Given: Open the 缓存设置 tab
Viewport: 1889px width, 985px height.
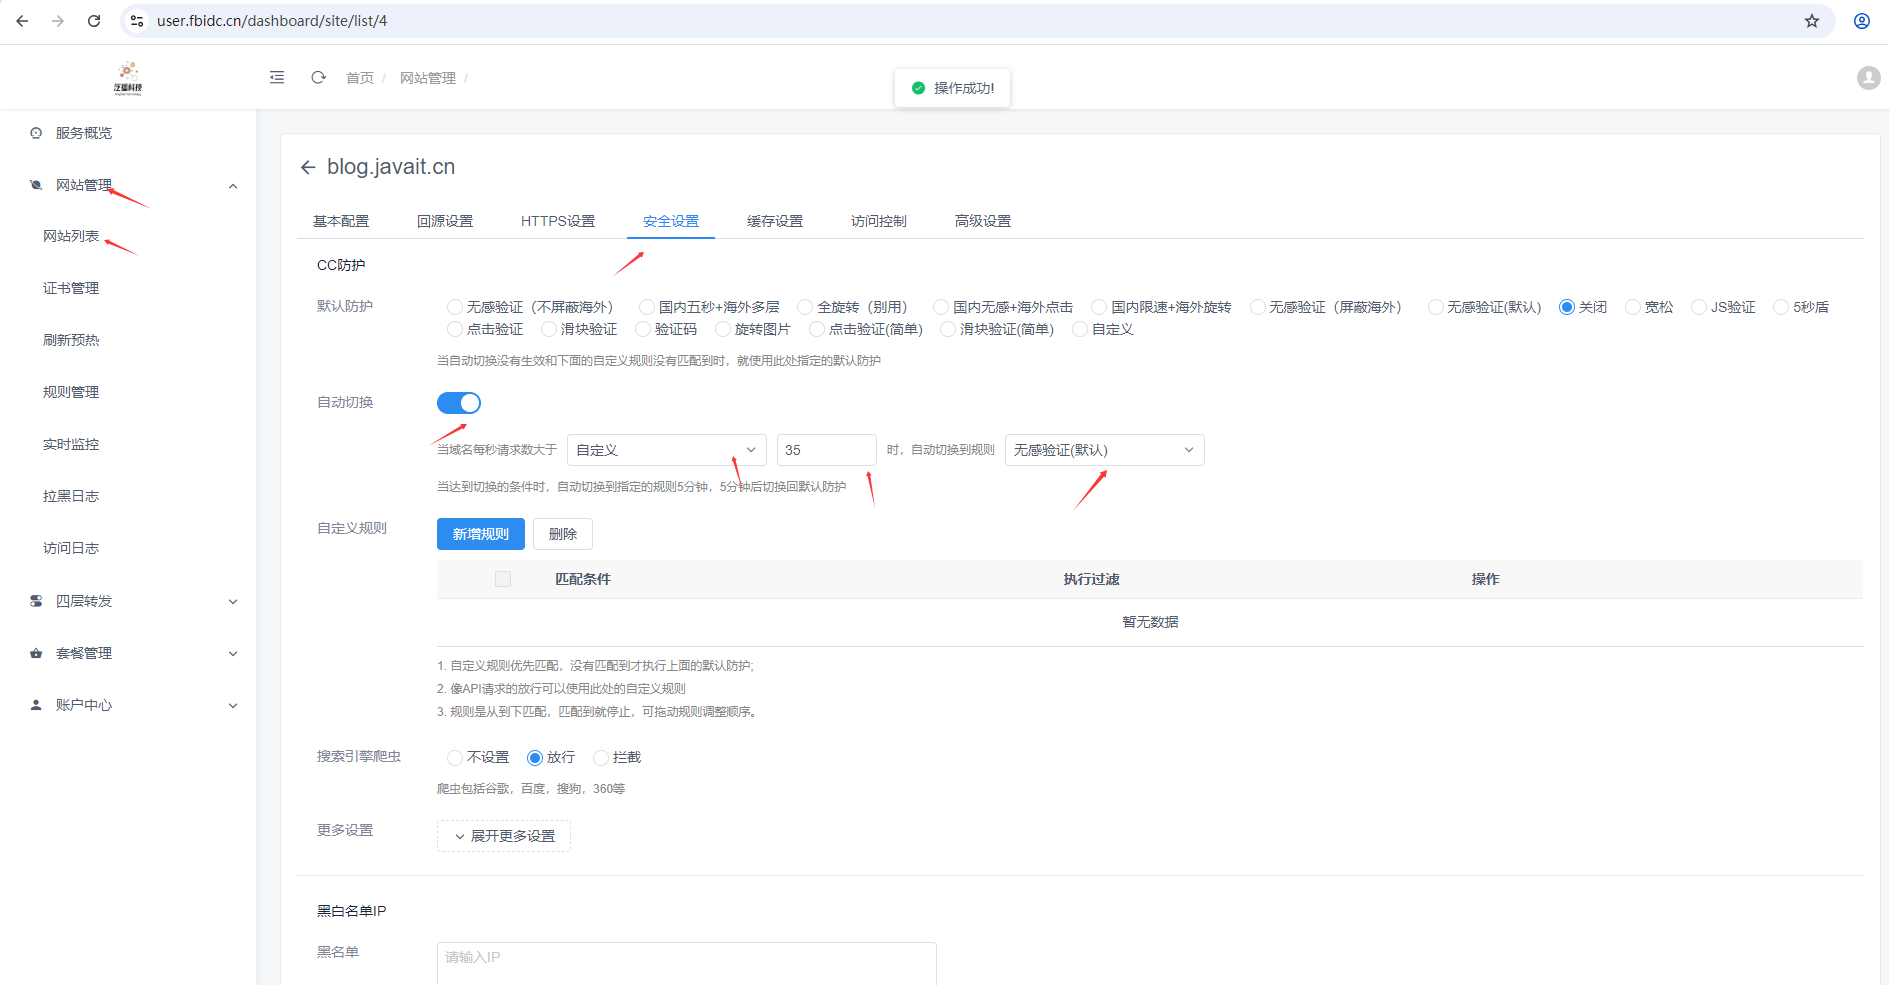Looking at the screenshot, I should pyautogui.click(x=775, y=221).
